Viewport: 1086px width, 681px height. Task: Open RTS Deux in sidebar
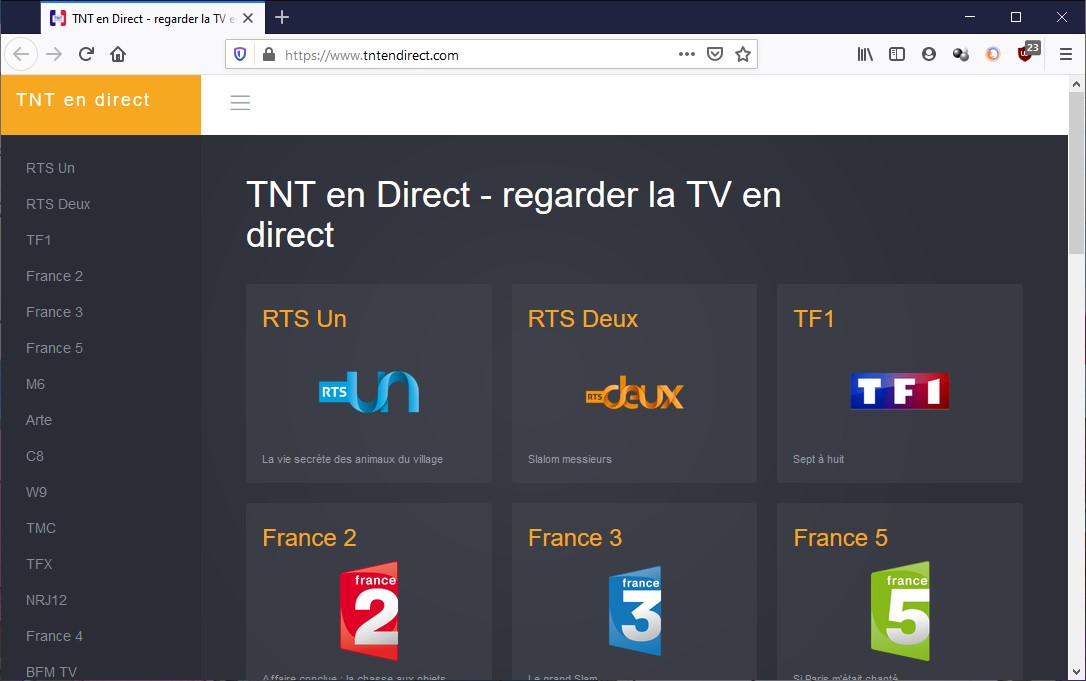57,204
